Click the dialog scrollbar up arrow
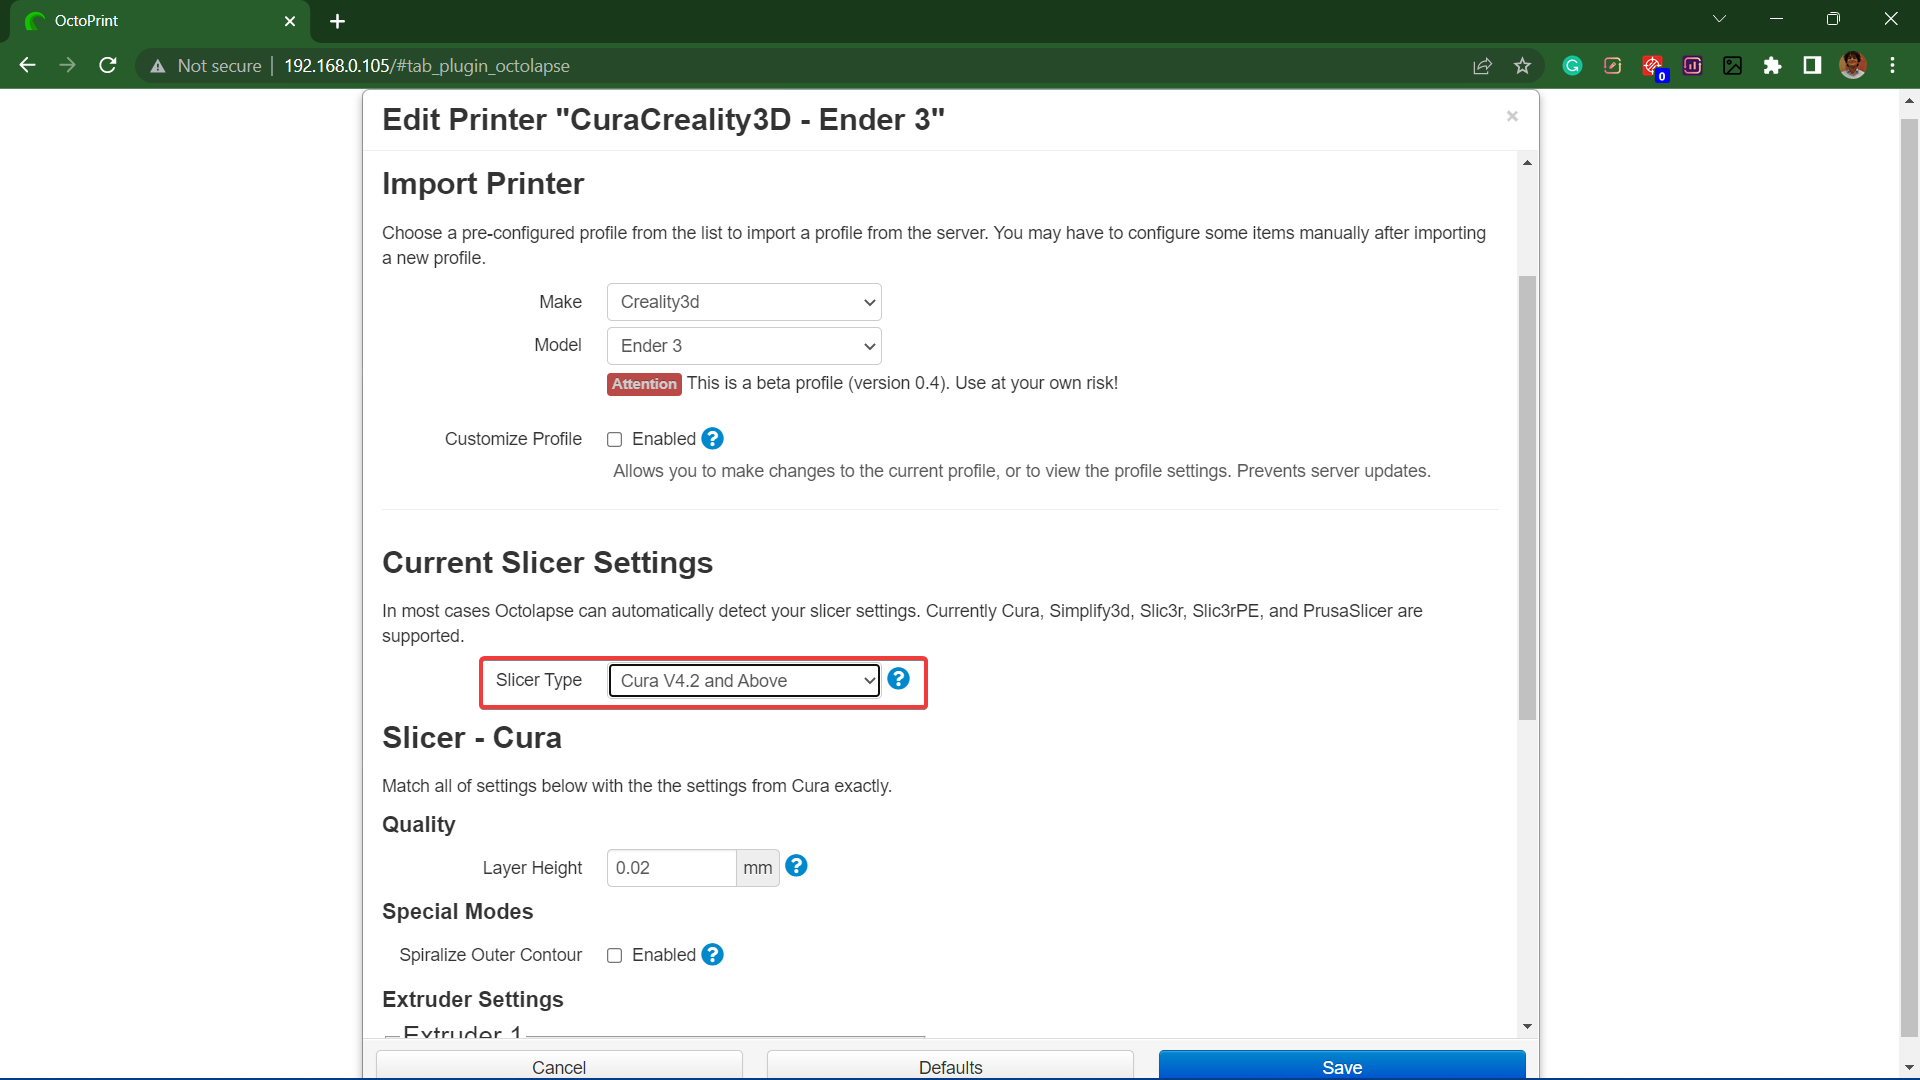The image size is (1920, 1080). [1527, 162]
